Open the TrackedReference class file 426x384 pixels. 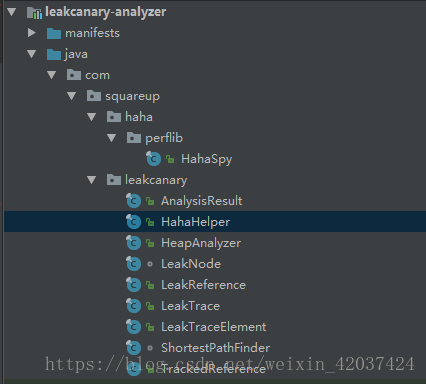tap(213, 369)
